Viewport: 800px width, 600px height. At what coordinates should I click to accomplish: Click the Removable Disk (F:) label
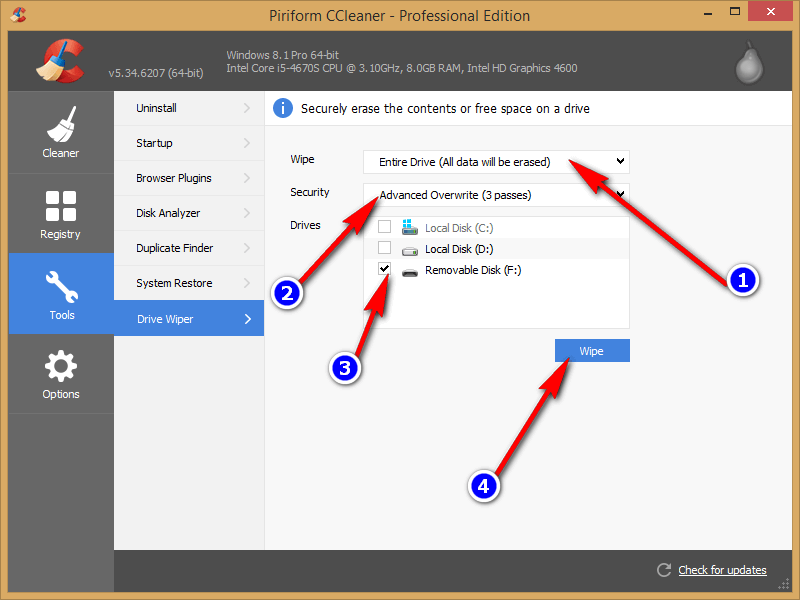coord(473,270)
